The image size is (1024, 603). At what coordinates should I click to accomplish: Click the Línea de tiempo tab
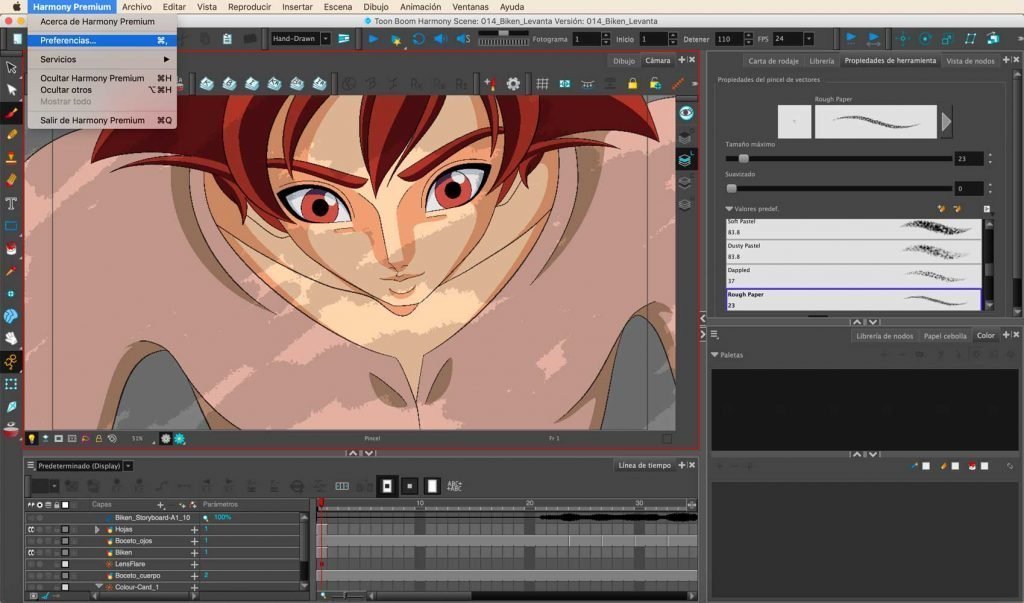click(644, 465)
